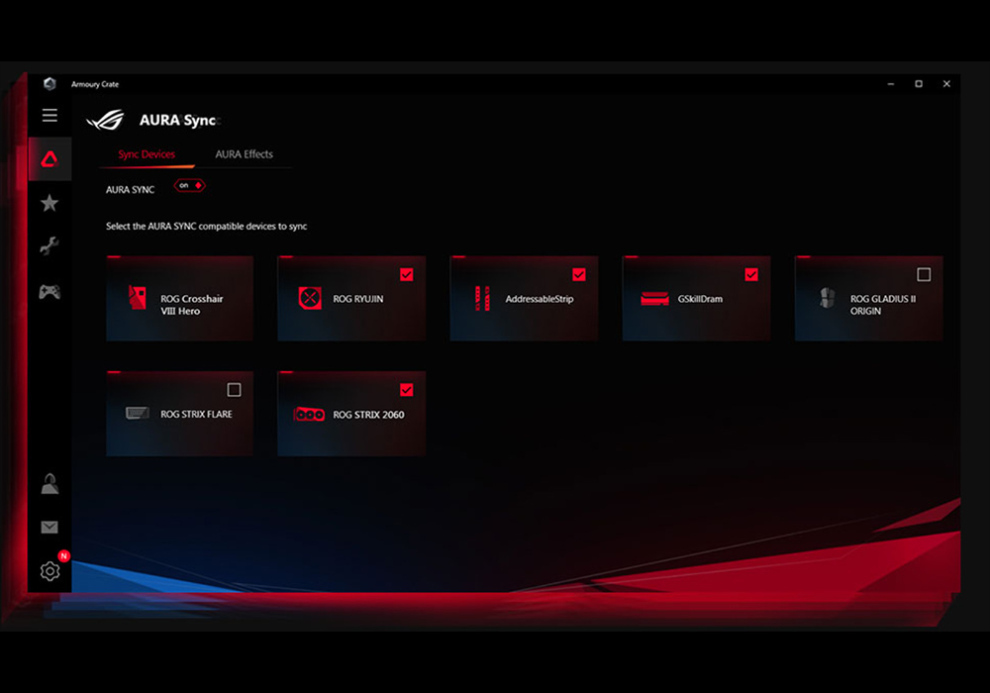Maximize the Armoury Crate window
Screen dimensions: 990x693
919,84
